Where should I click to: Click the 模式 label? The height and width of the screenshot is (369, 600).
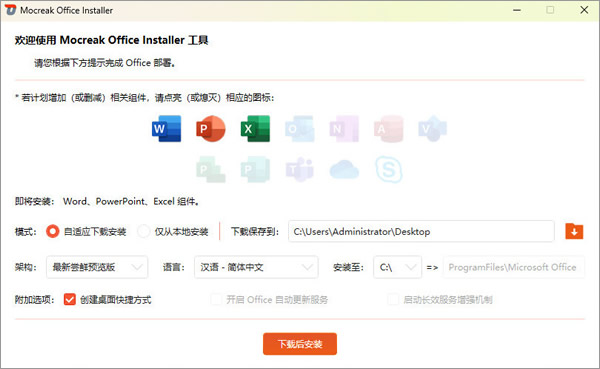click(x=26, y=232)
